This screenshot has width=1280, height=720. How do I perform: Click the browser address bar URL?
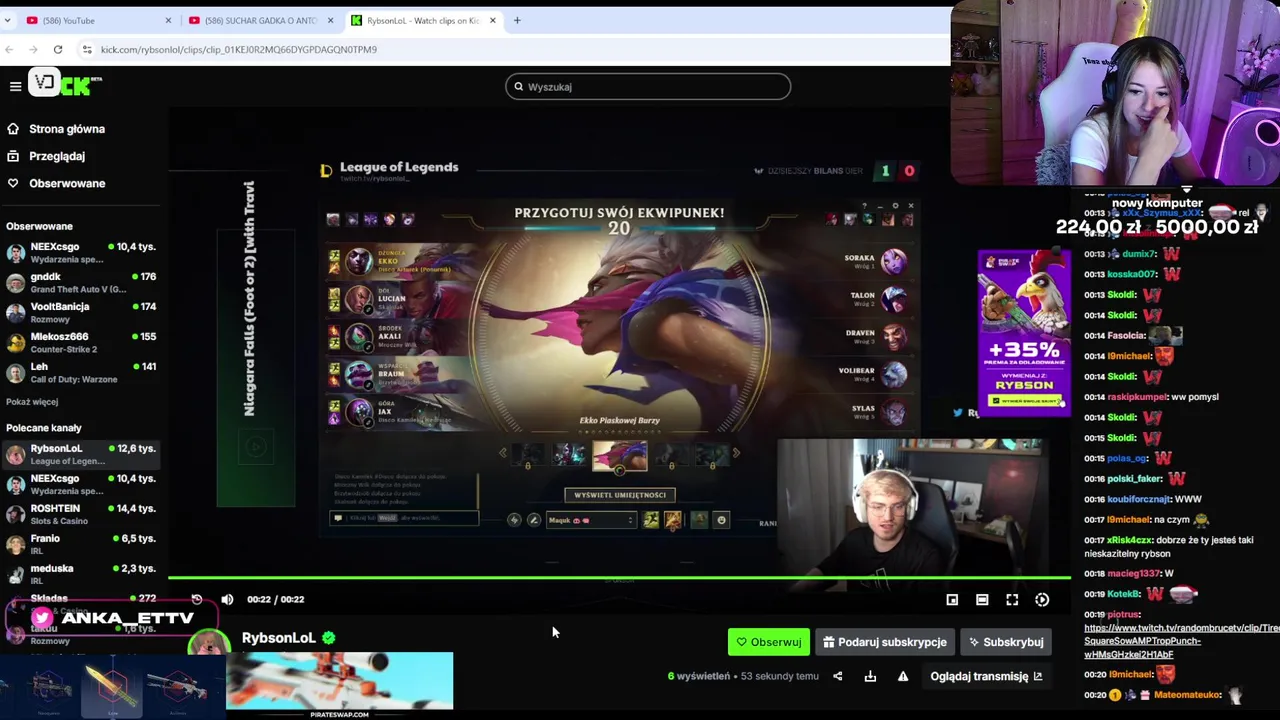coord(238,49)
